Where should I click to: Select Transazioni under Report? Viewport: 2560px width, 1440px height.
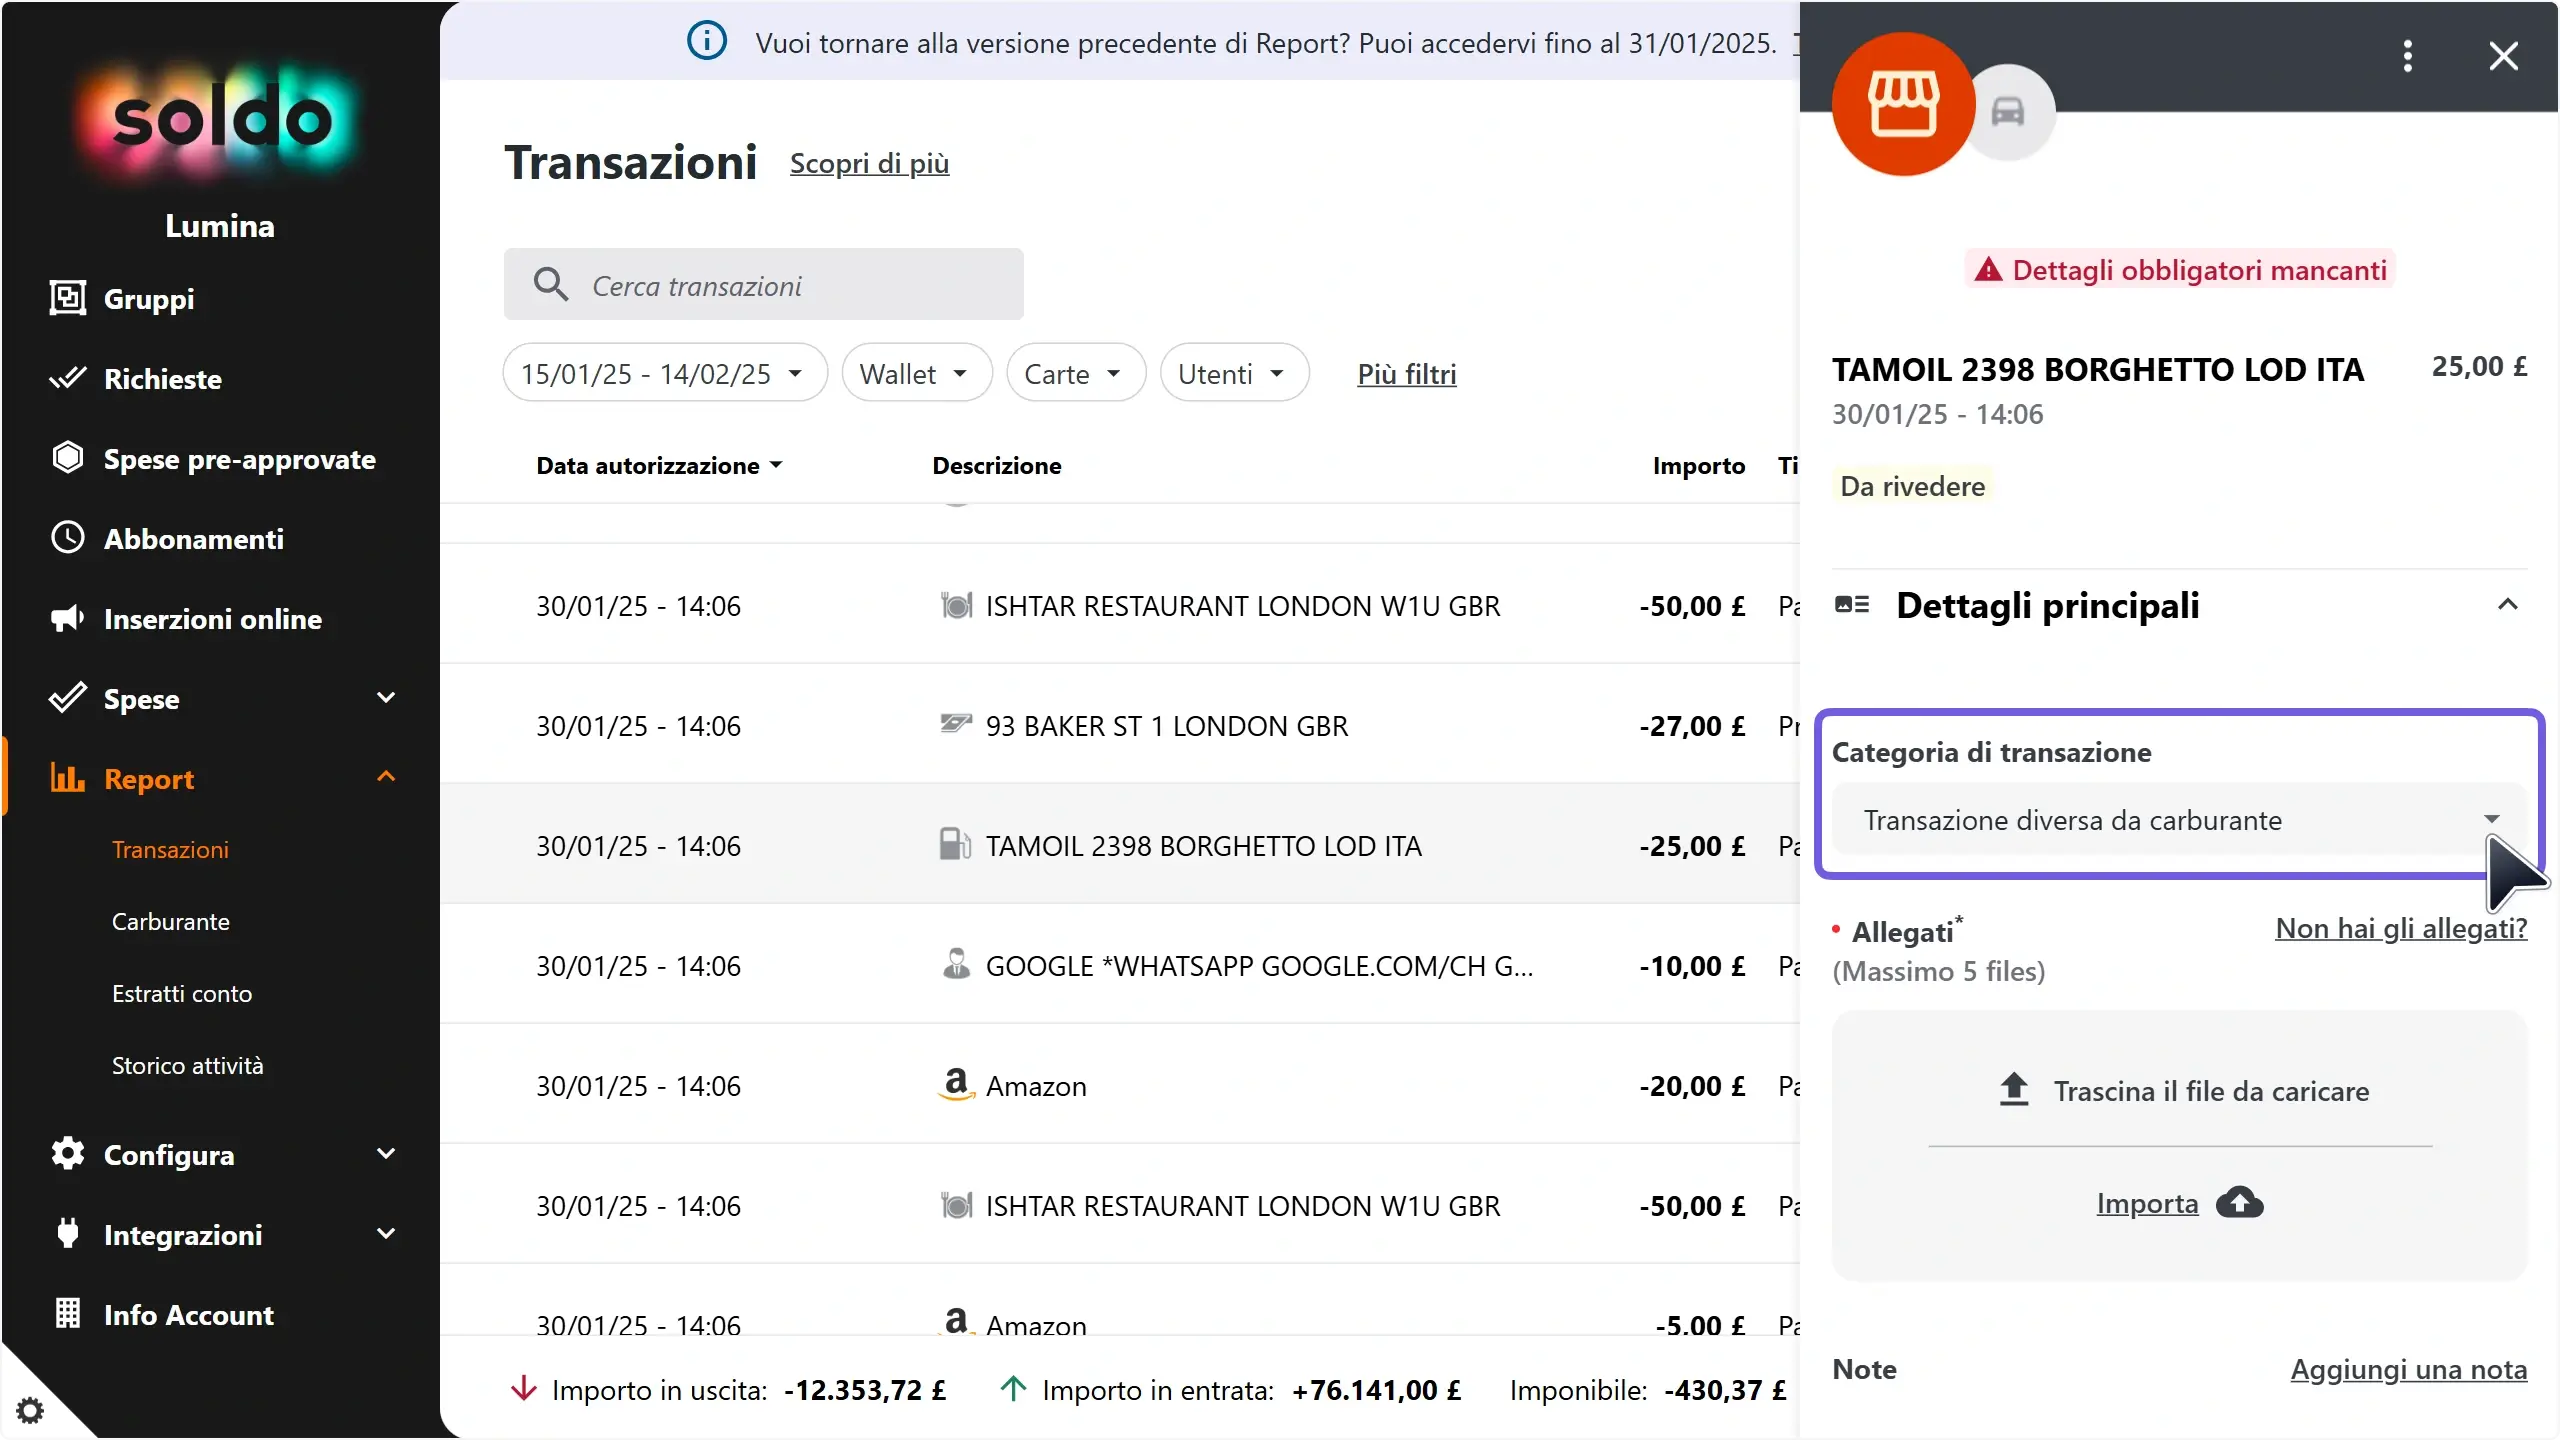[170, 850]
